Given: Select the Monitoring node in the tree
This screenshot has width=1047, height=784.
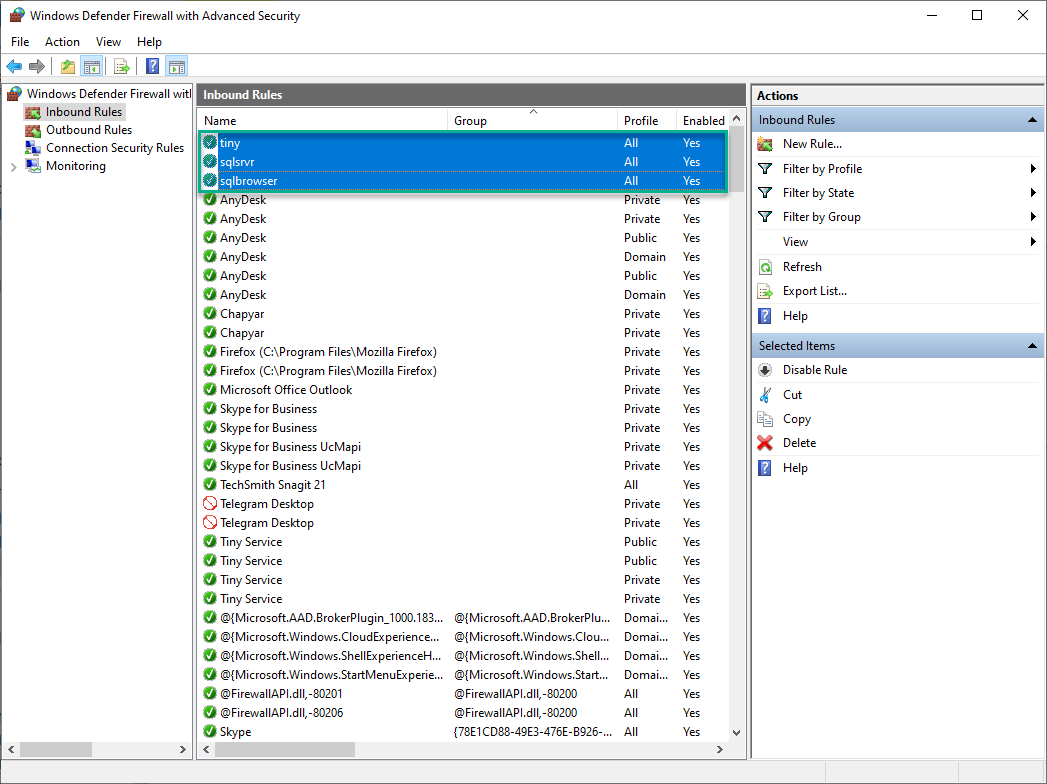Looking at the screenshot, I should (75, 166).
